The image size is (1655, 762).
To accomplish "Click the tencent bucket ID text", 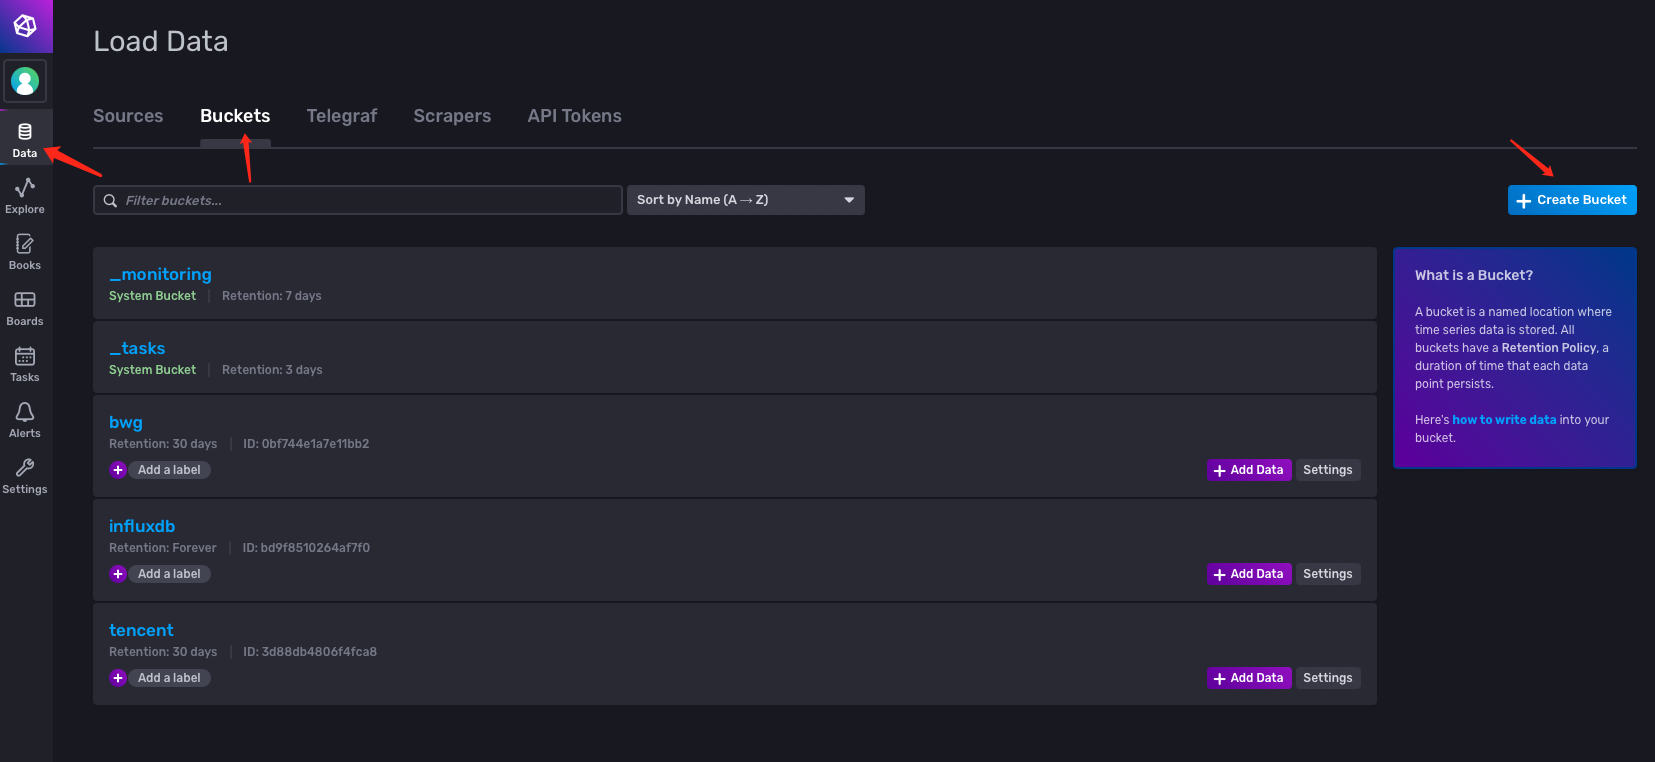I will coord(310,652).
